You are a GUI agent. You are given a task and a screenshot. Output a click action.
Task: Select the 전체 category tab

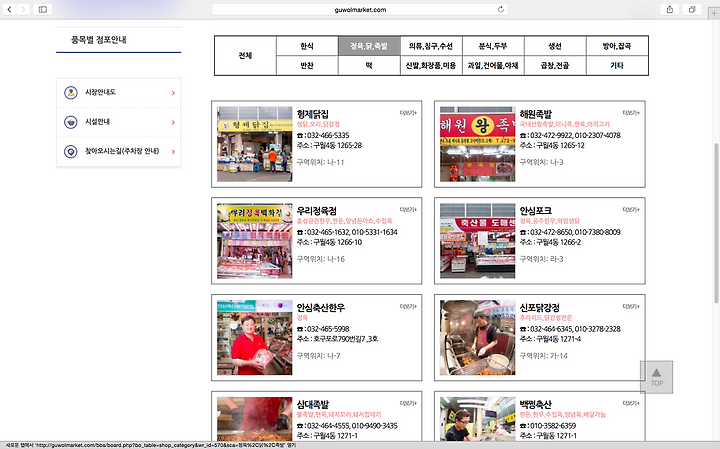pyautogui.click(x=245, y=56)
